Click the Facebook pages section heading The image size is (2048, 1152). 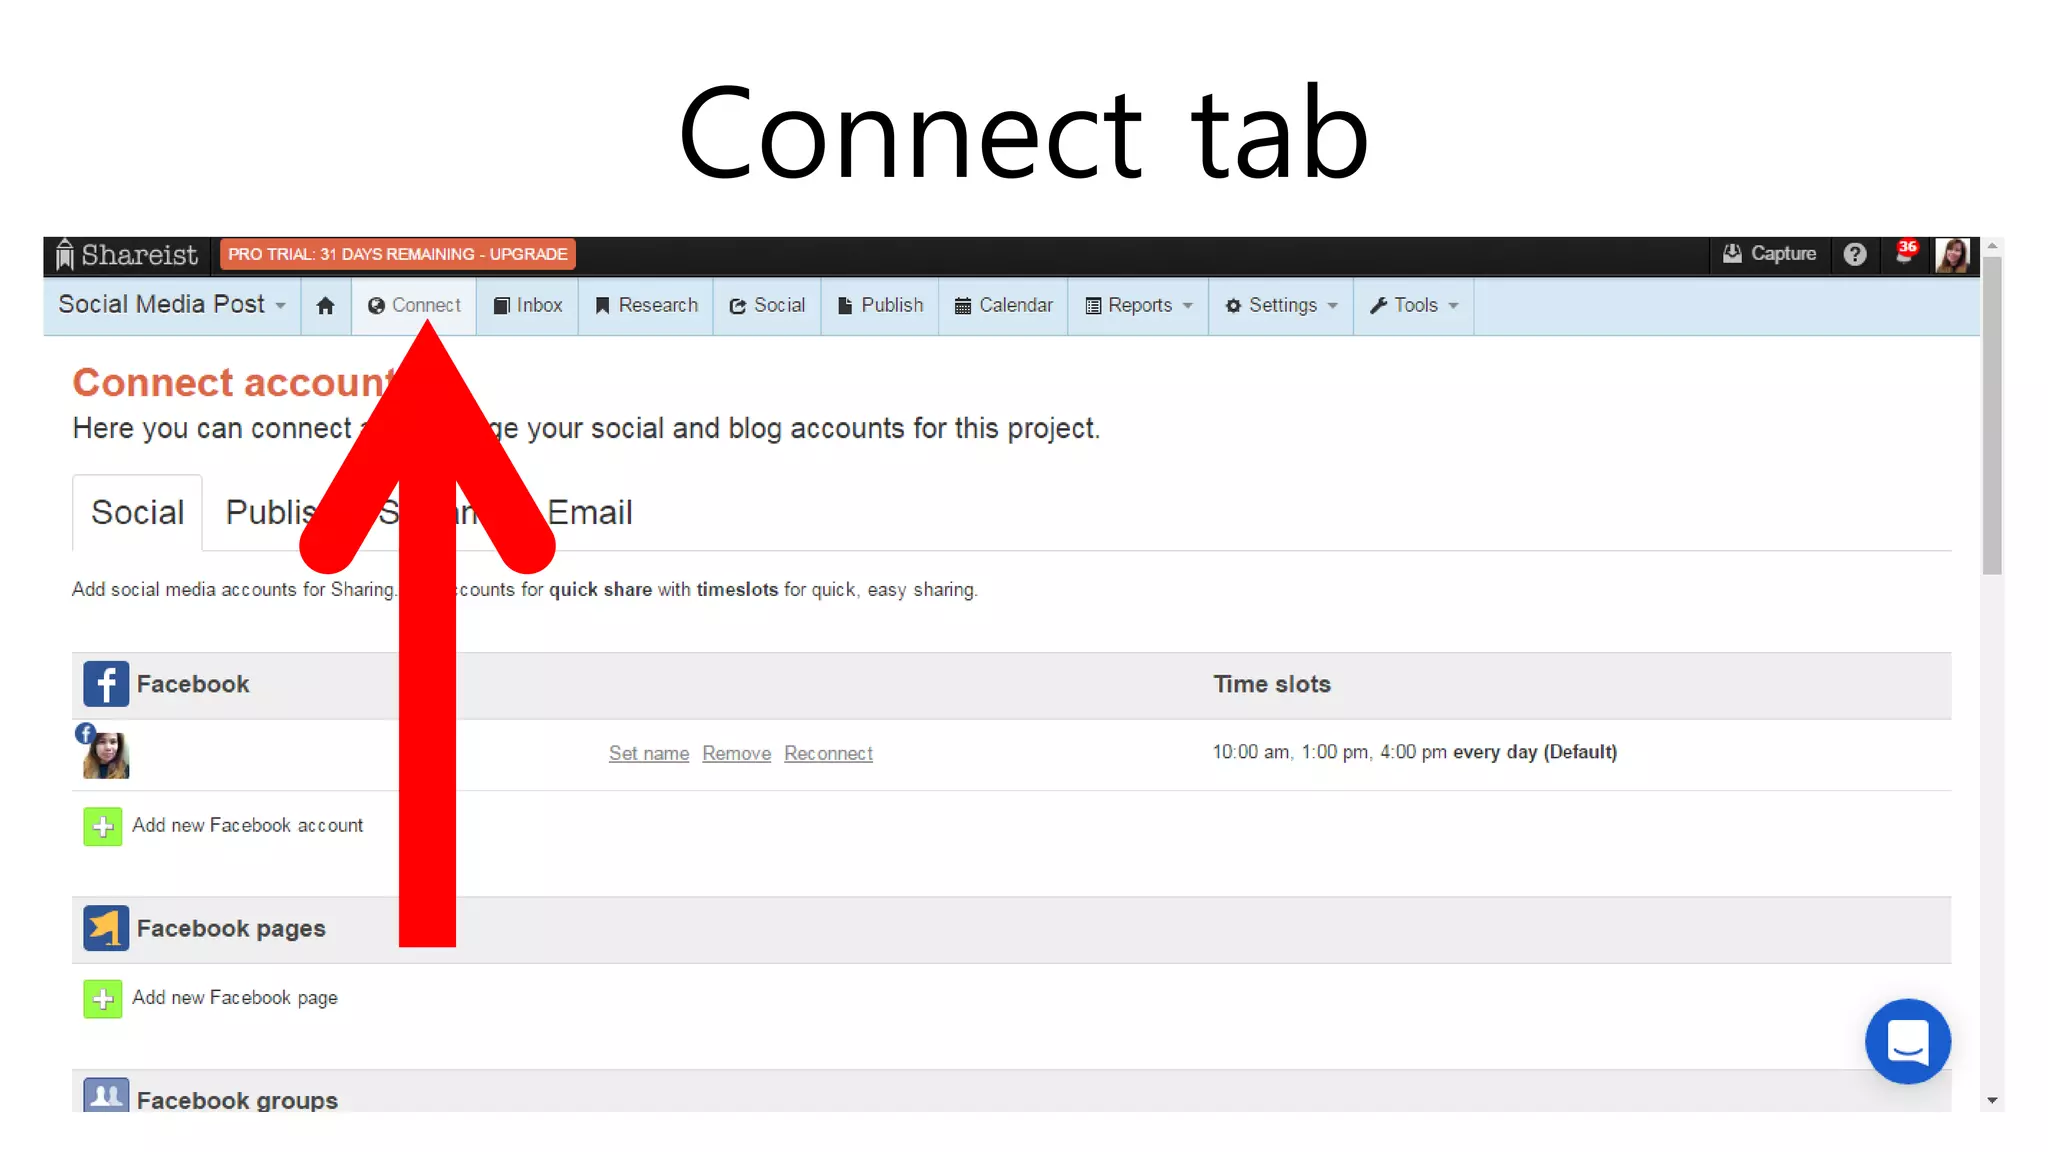[x=231, y=928]
